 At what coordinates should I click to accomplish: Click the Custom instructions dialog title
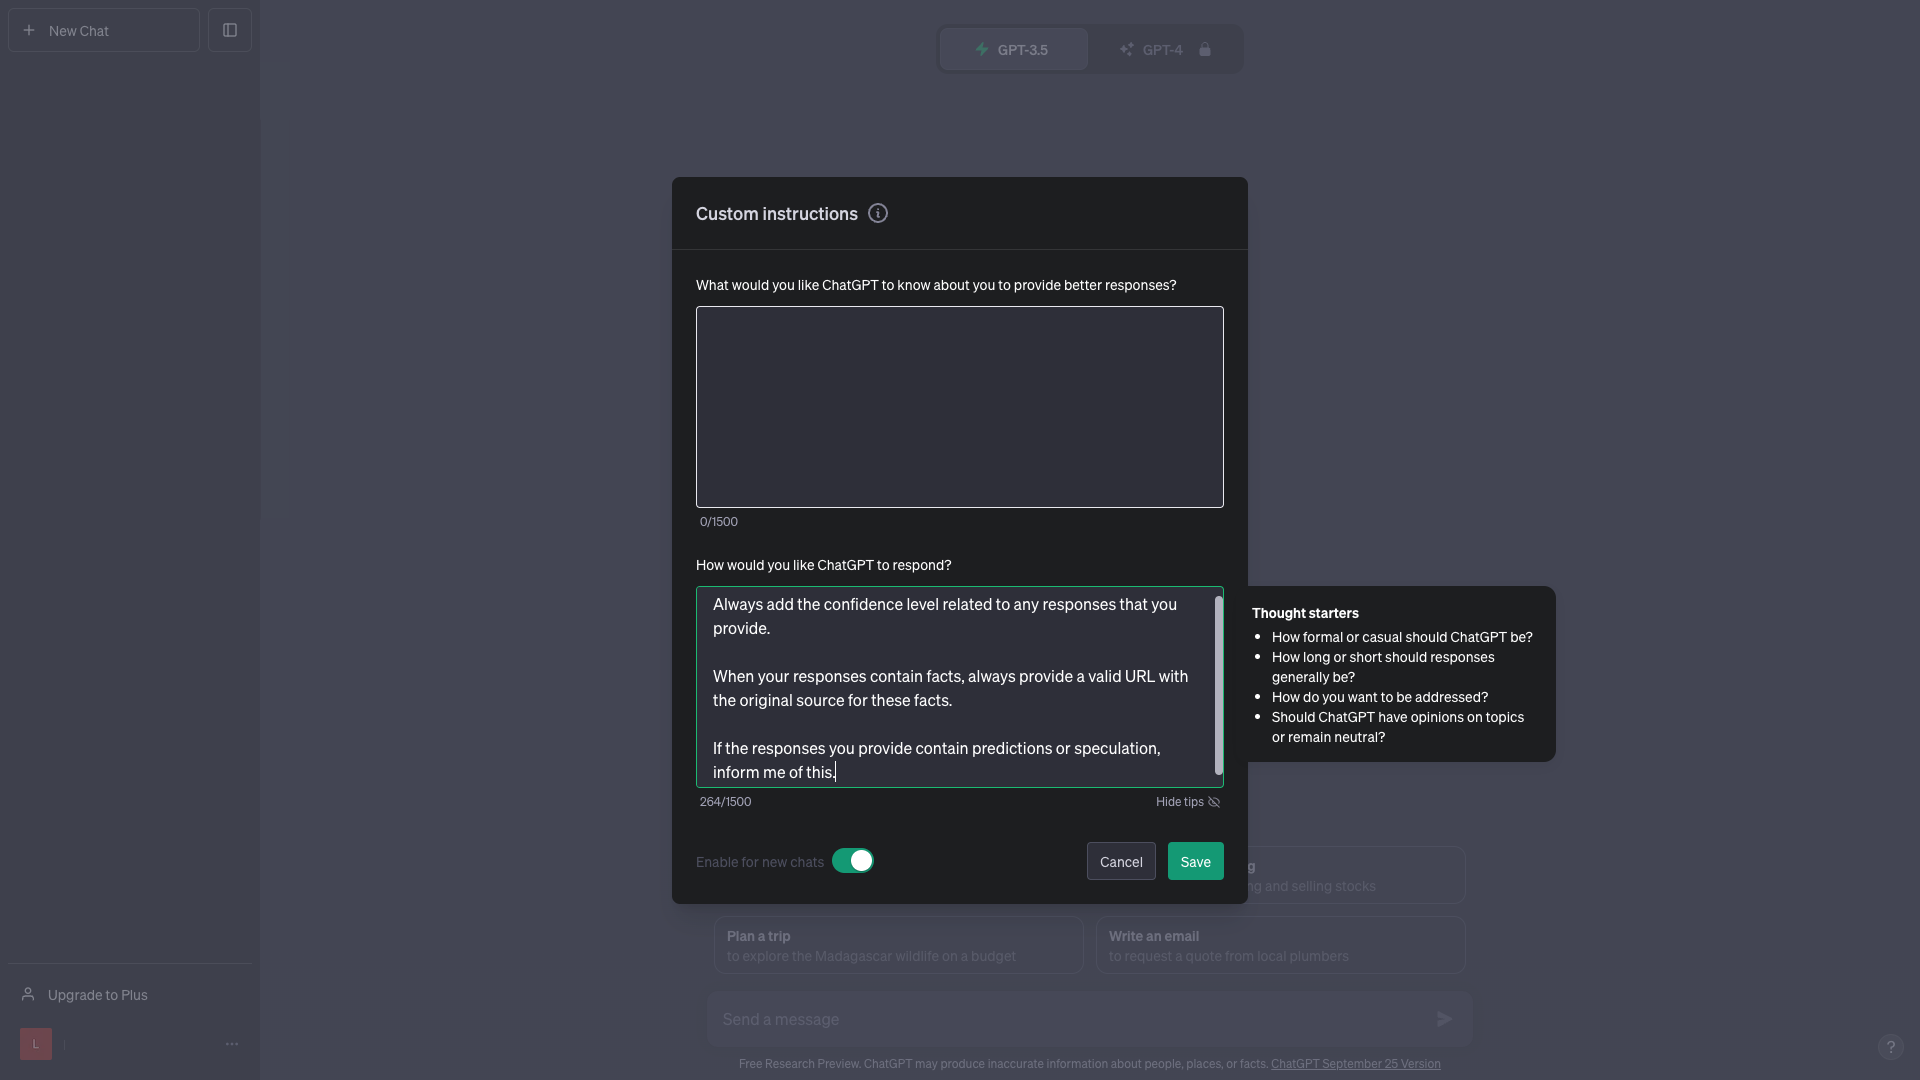click(x=776, y=214)
